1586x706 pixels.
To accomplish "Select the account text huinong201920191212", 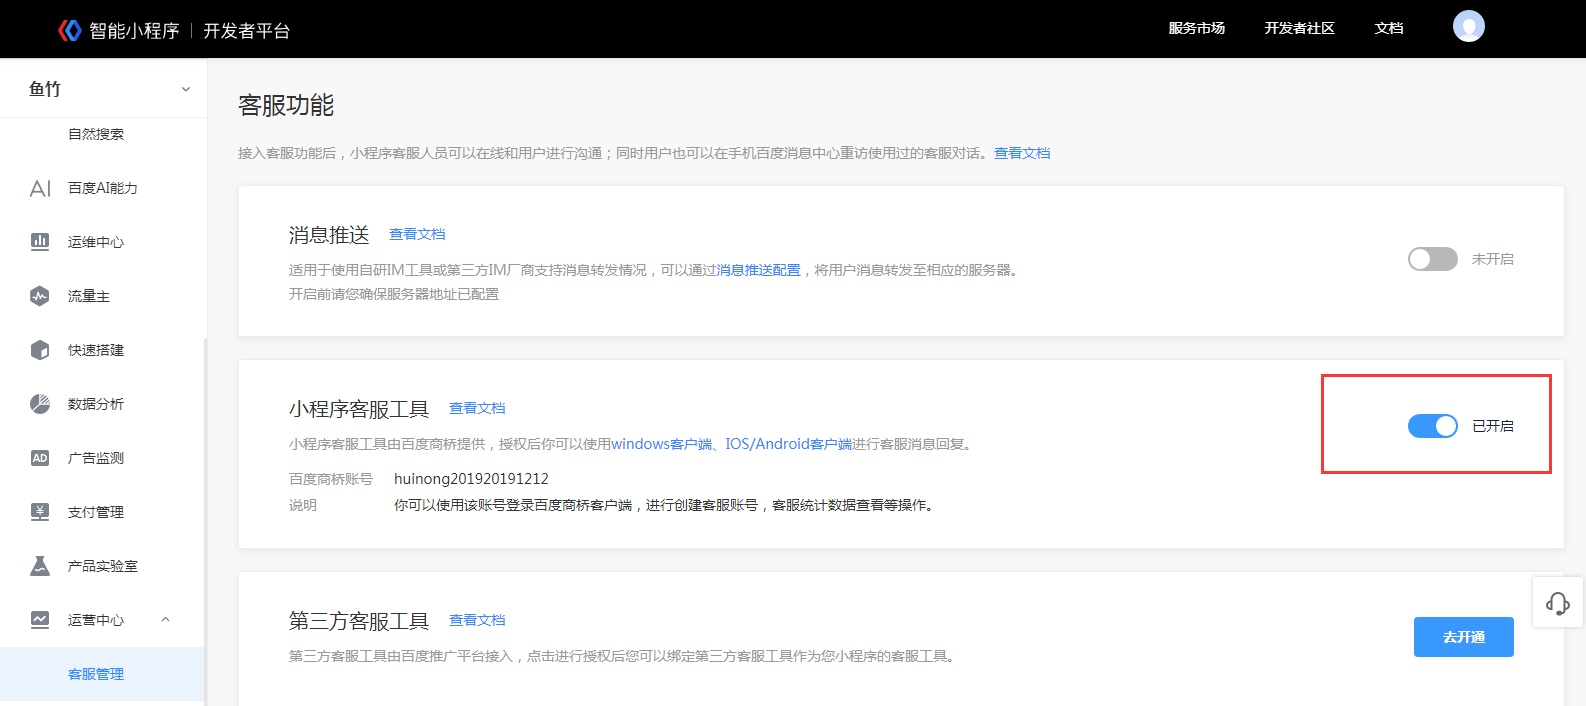I will pyautogui.click(x=471, y=479).
